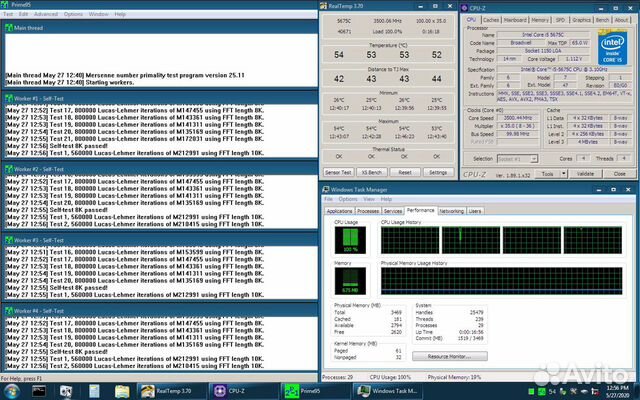Click the processor Name field in CPU-Z

click(542, 35)
